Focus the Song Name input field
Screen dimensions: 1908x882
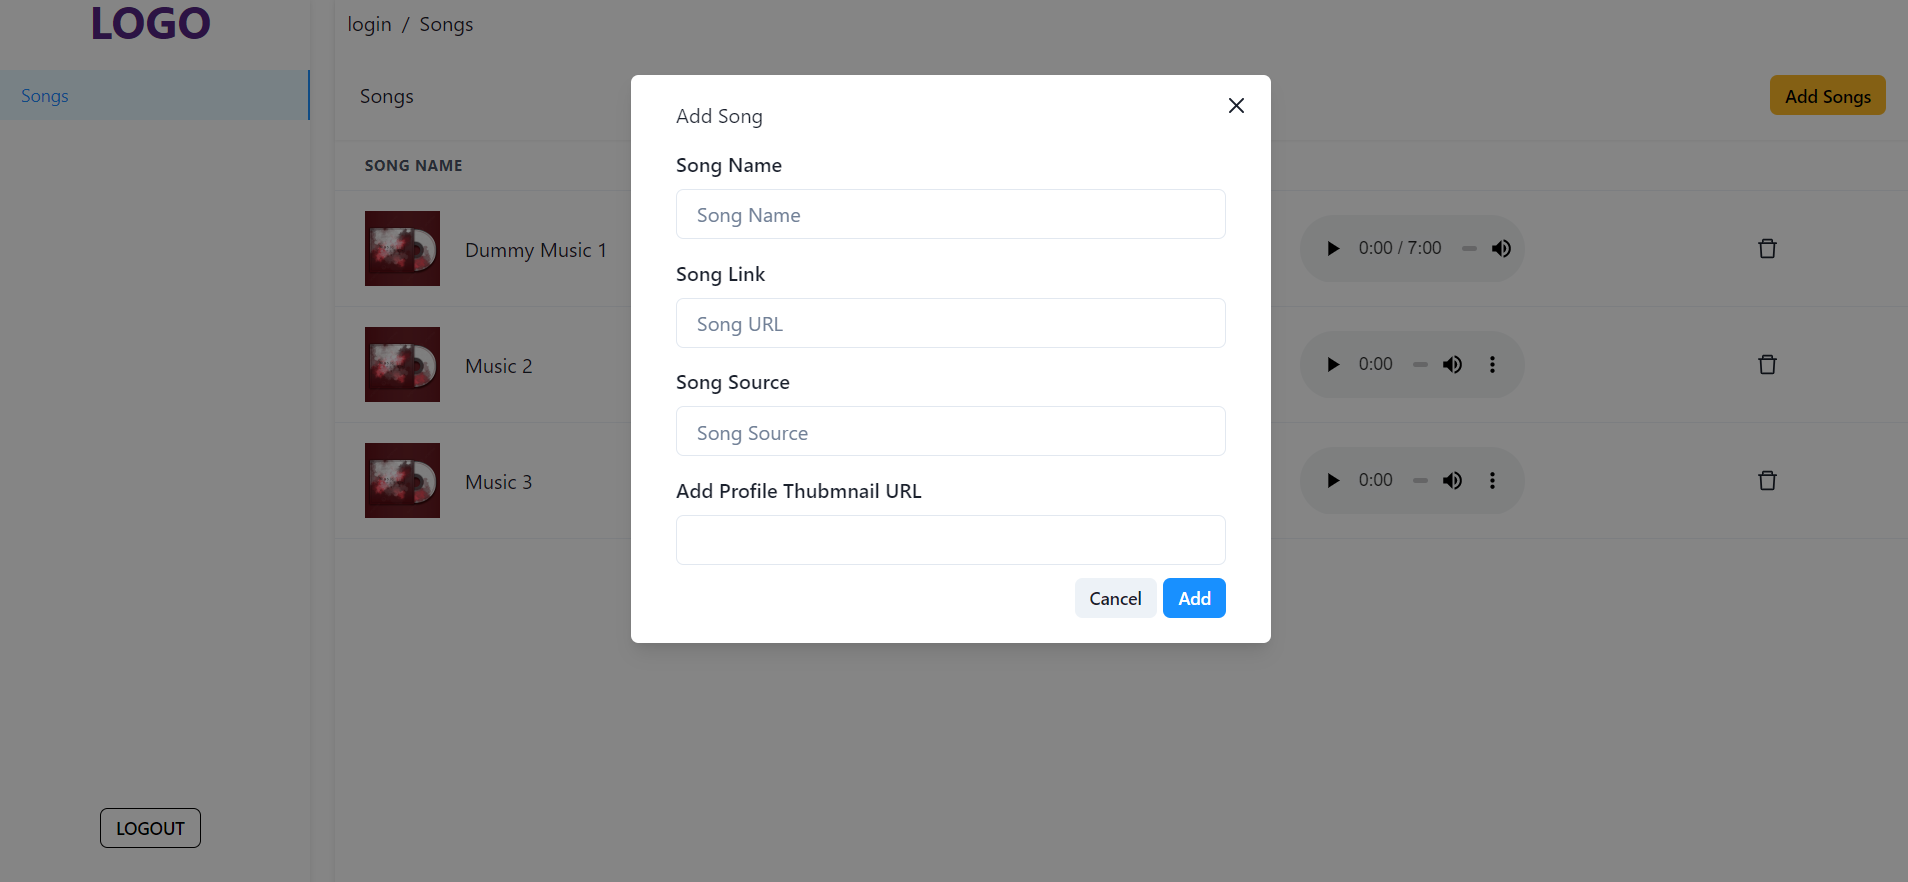pyautogui.click(x=949, y=214)
